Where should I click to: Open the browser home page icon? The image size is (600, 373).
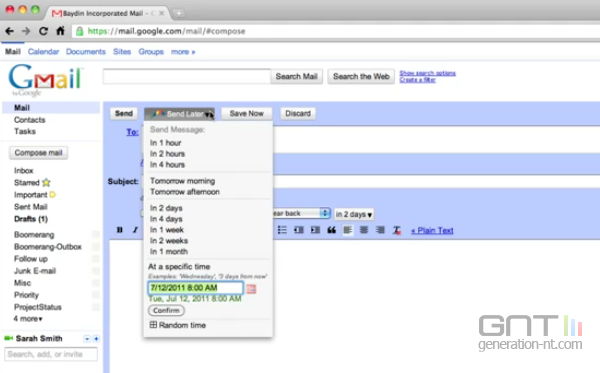click(x=60, y=31)
